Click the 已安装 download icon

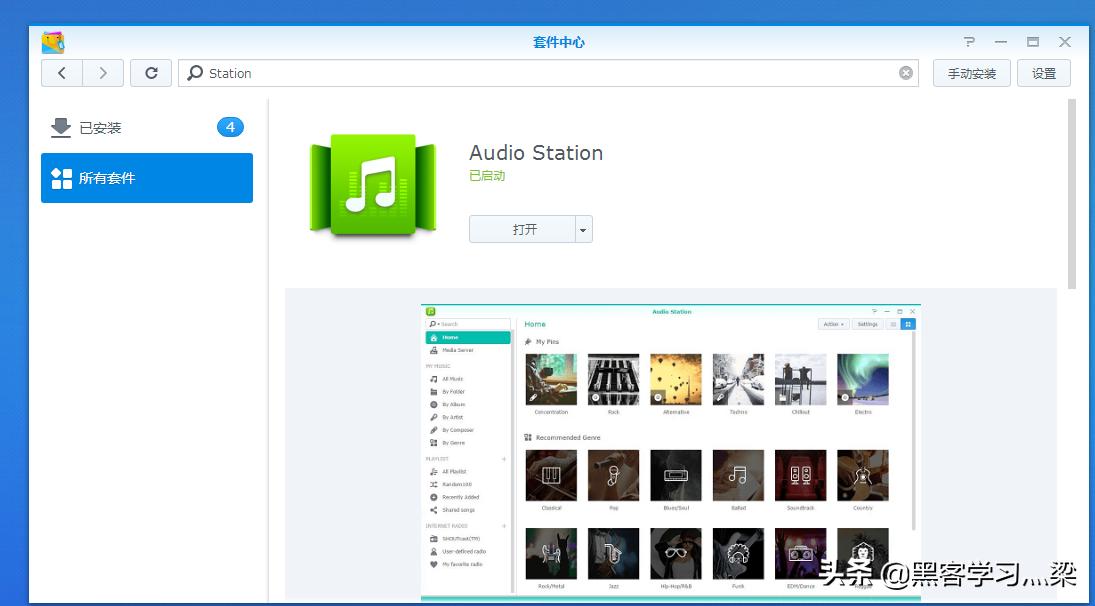(x=61, y=128)
